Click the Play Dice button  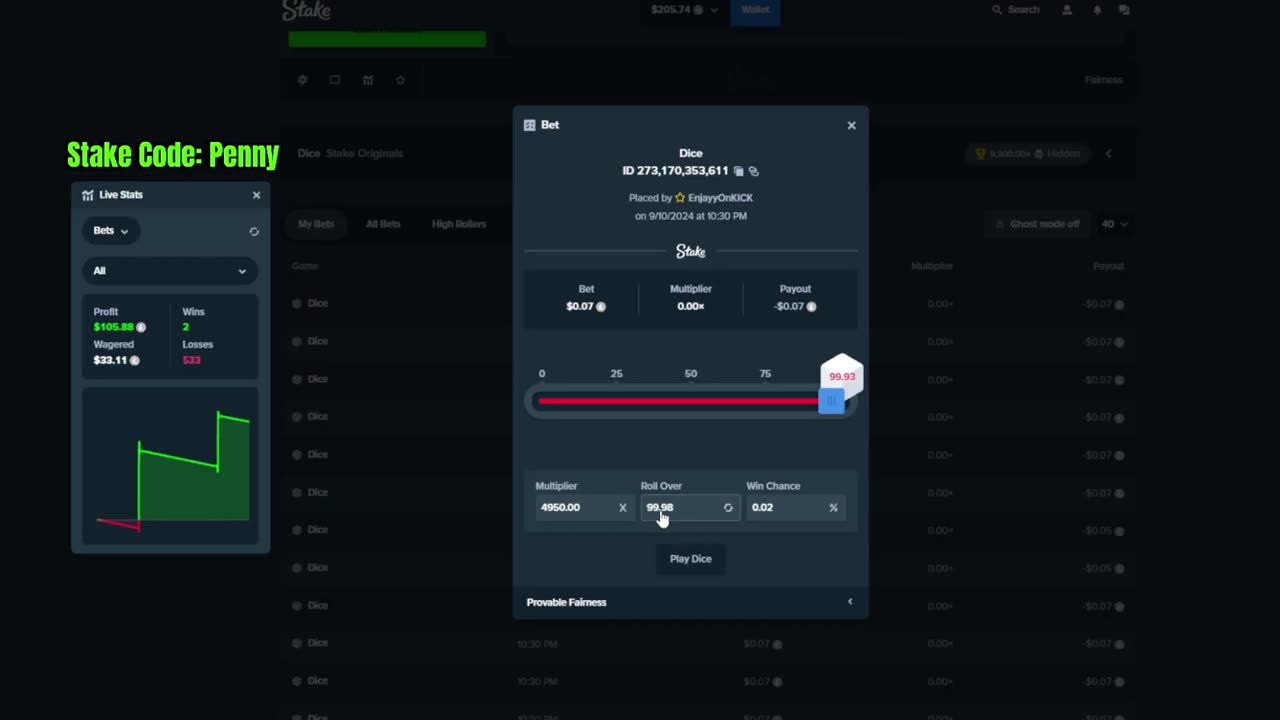point(691,559)
